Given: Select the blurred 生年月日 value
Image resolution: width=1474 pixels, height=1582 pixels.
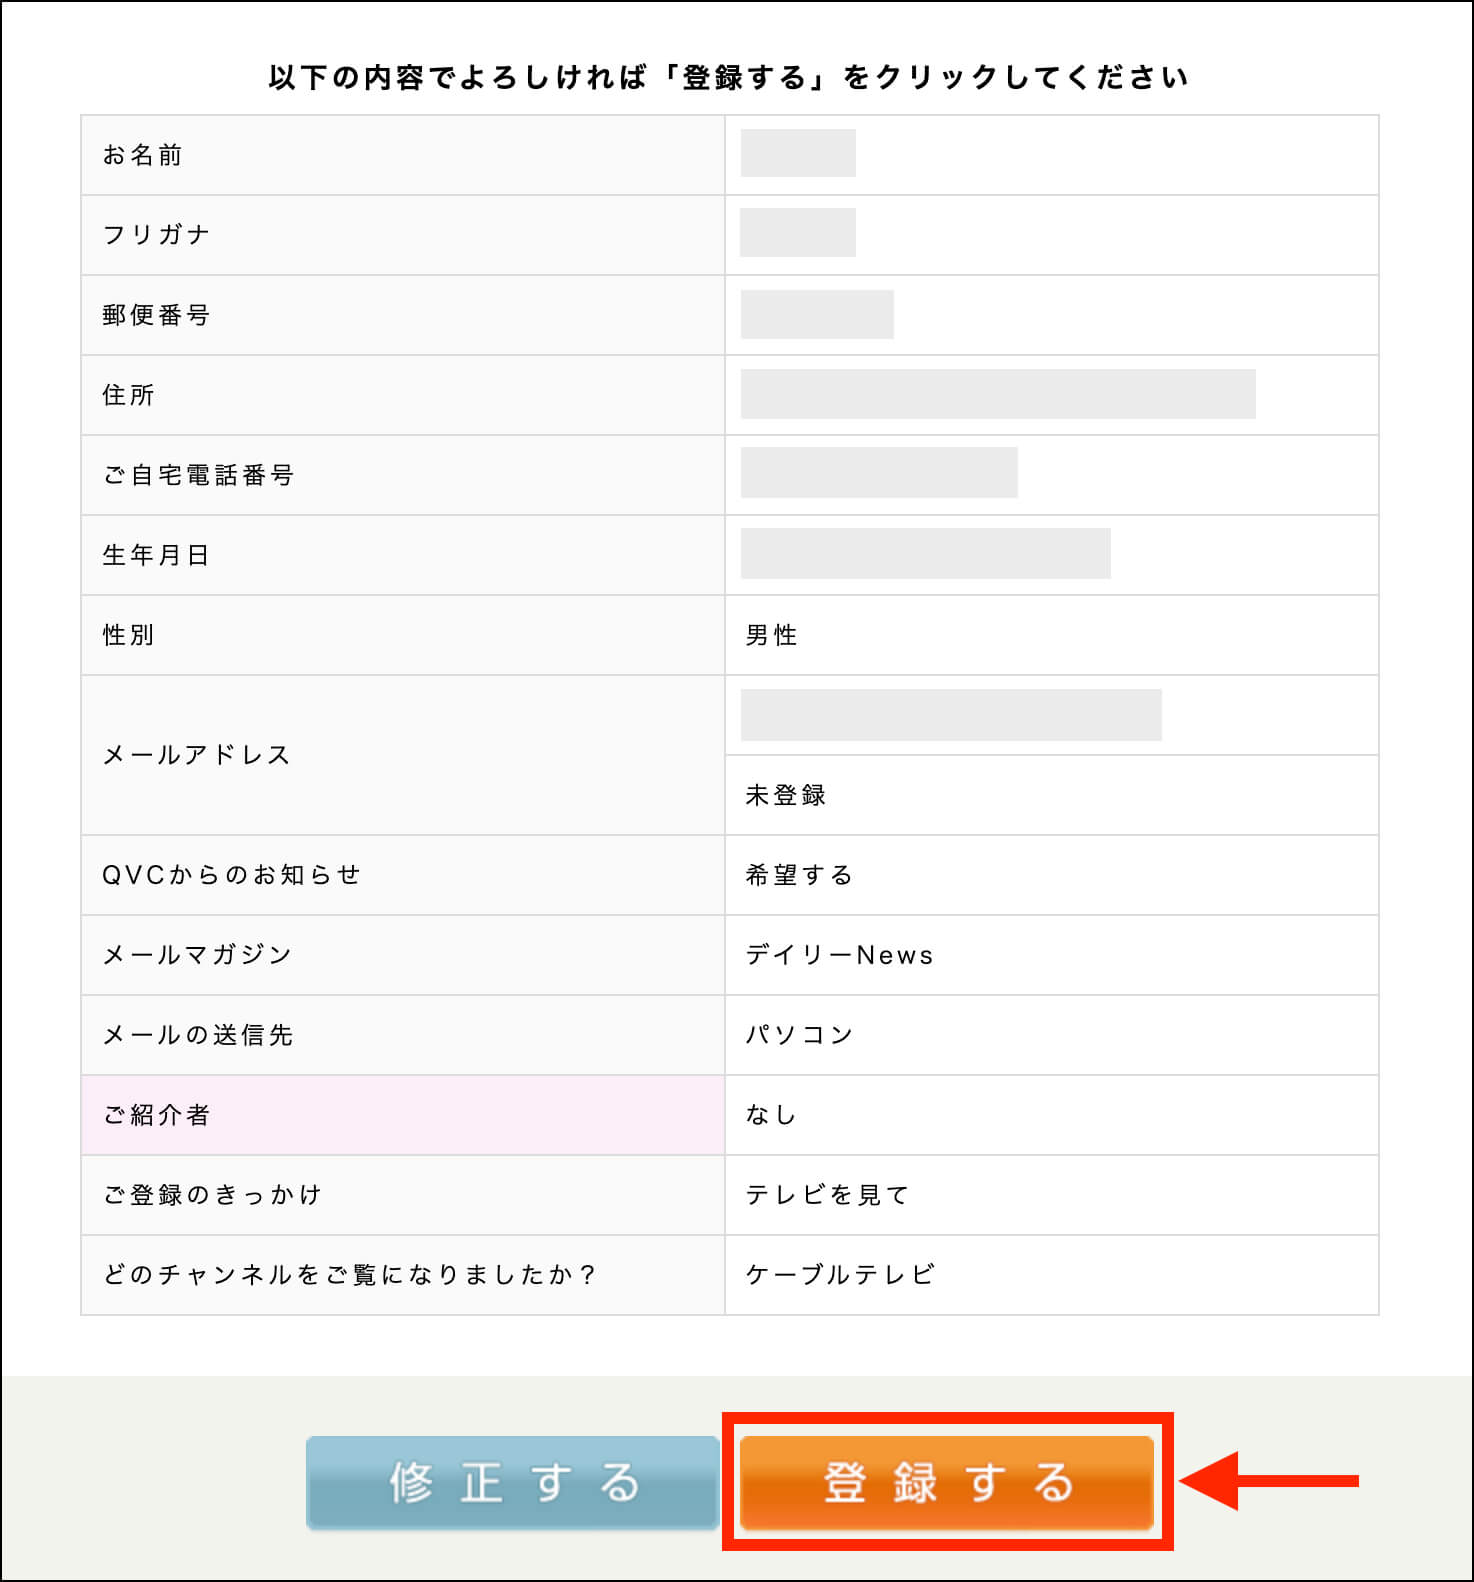Looking at the screenshot, I should point(925,554).
